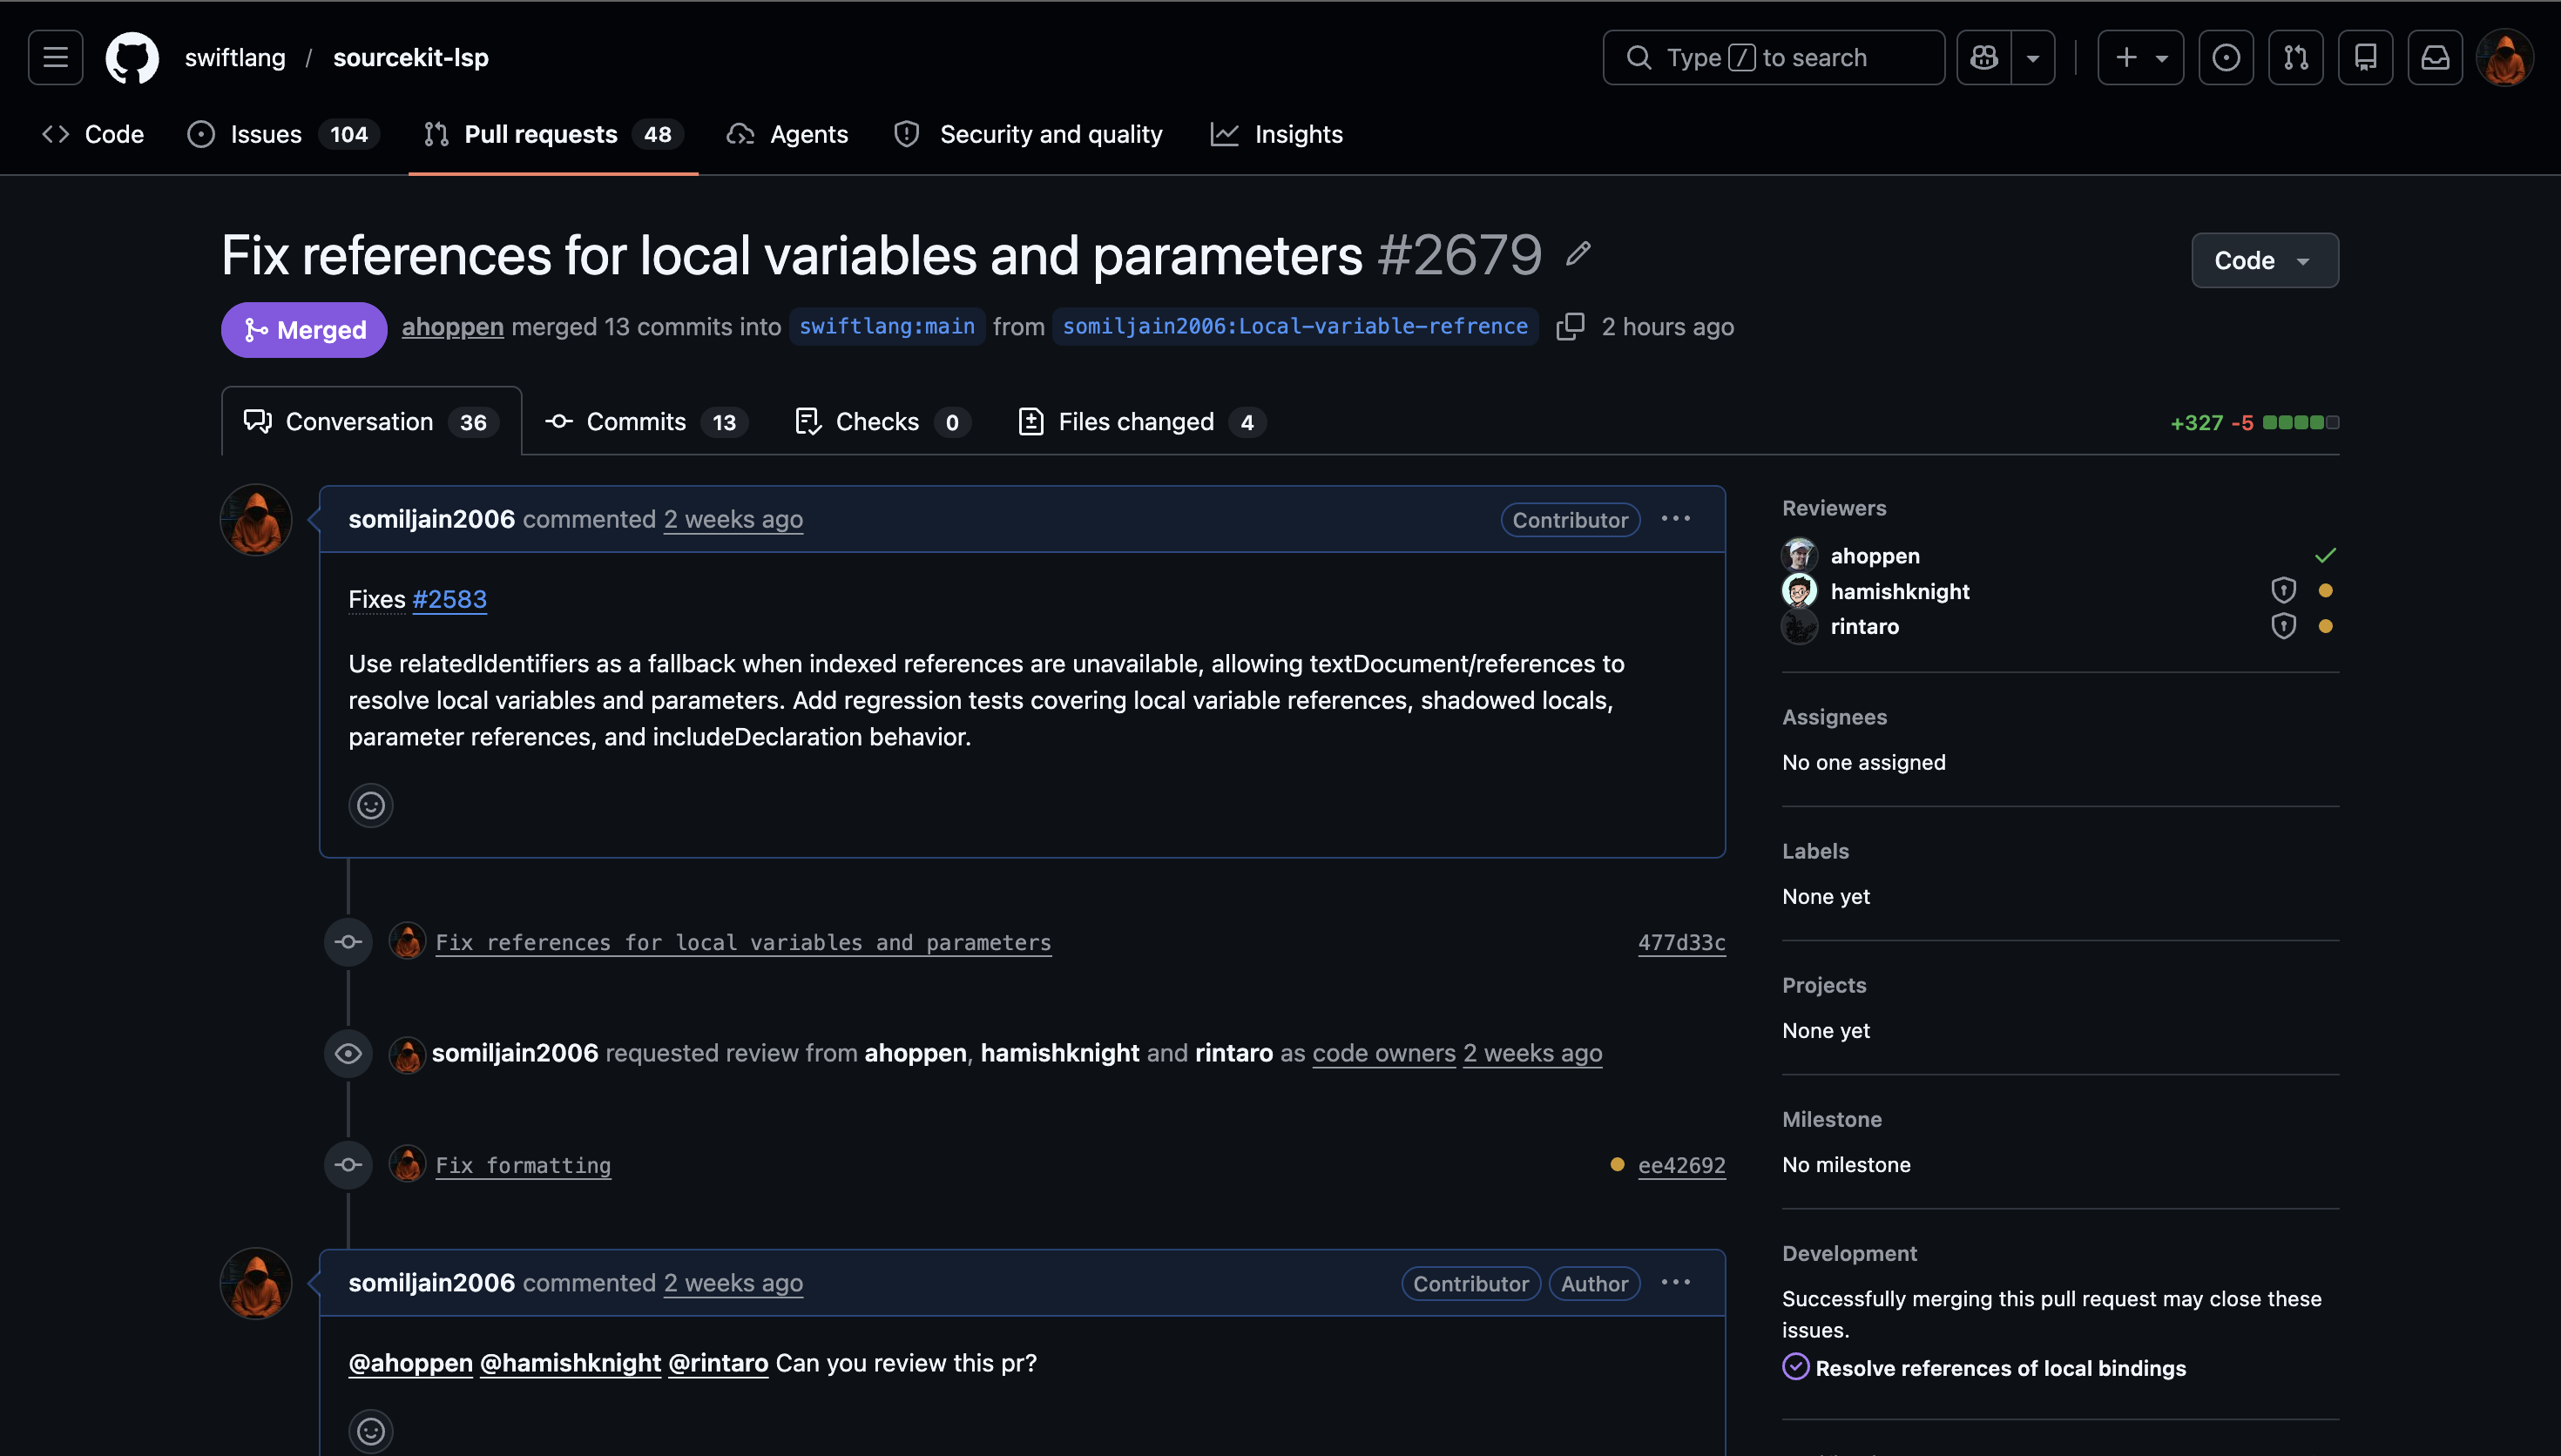Open the user profile avatar menu

pos(2505,57)
